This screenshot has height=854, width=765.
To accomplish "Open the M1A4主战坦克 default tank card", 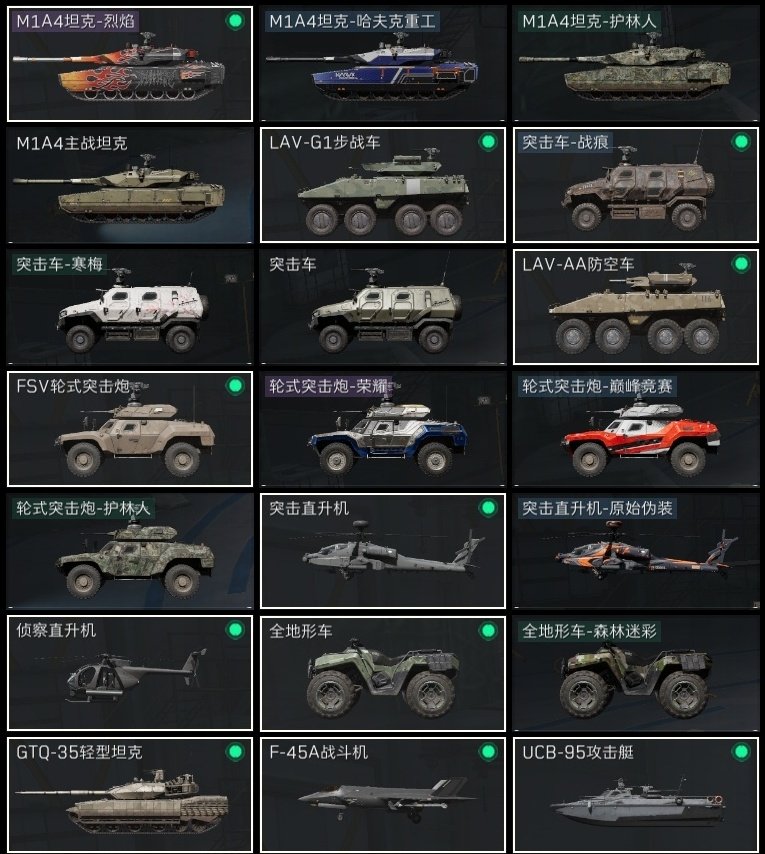I will [x=130, y=185].
